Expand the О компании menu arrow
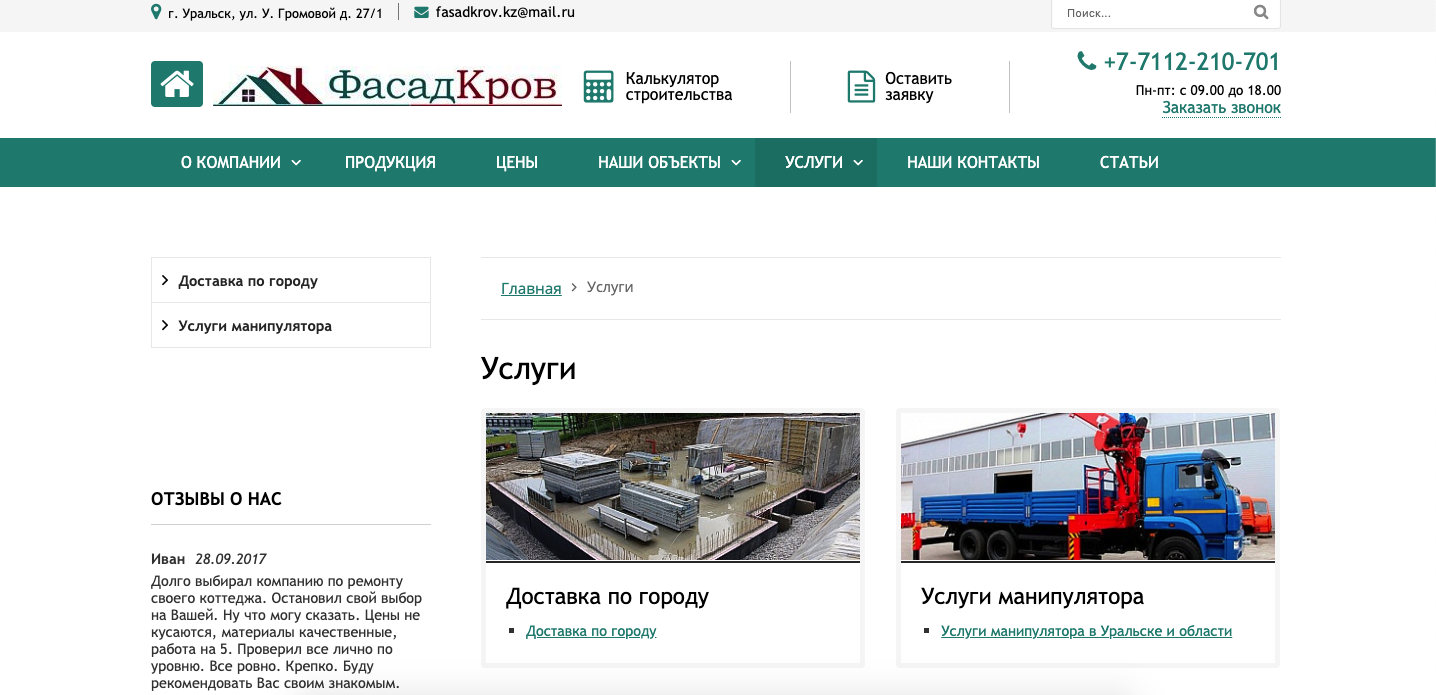Image resolution: width=1436 pixels, height=695 pixels. (297, 163)
